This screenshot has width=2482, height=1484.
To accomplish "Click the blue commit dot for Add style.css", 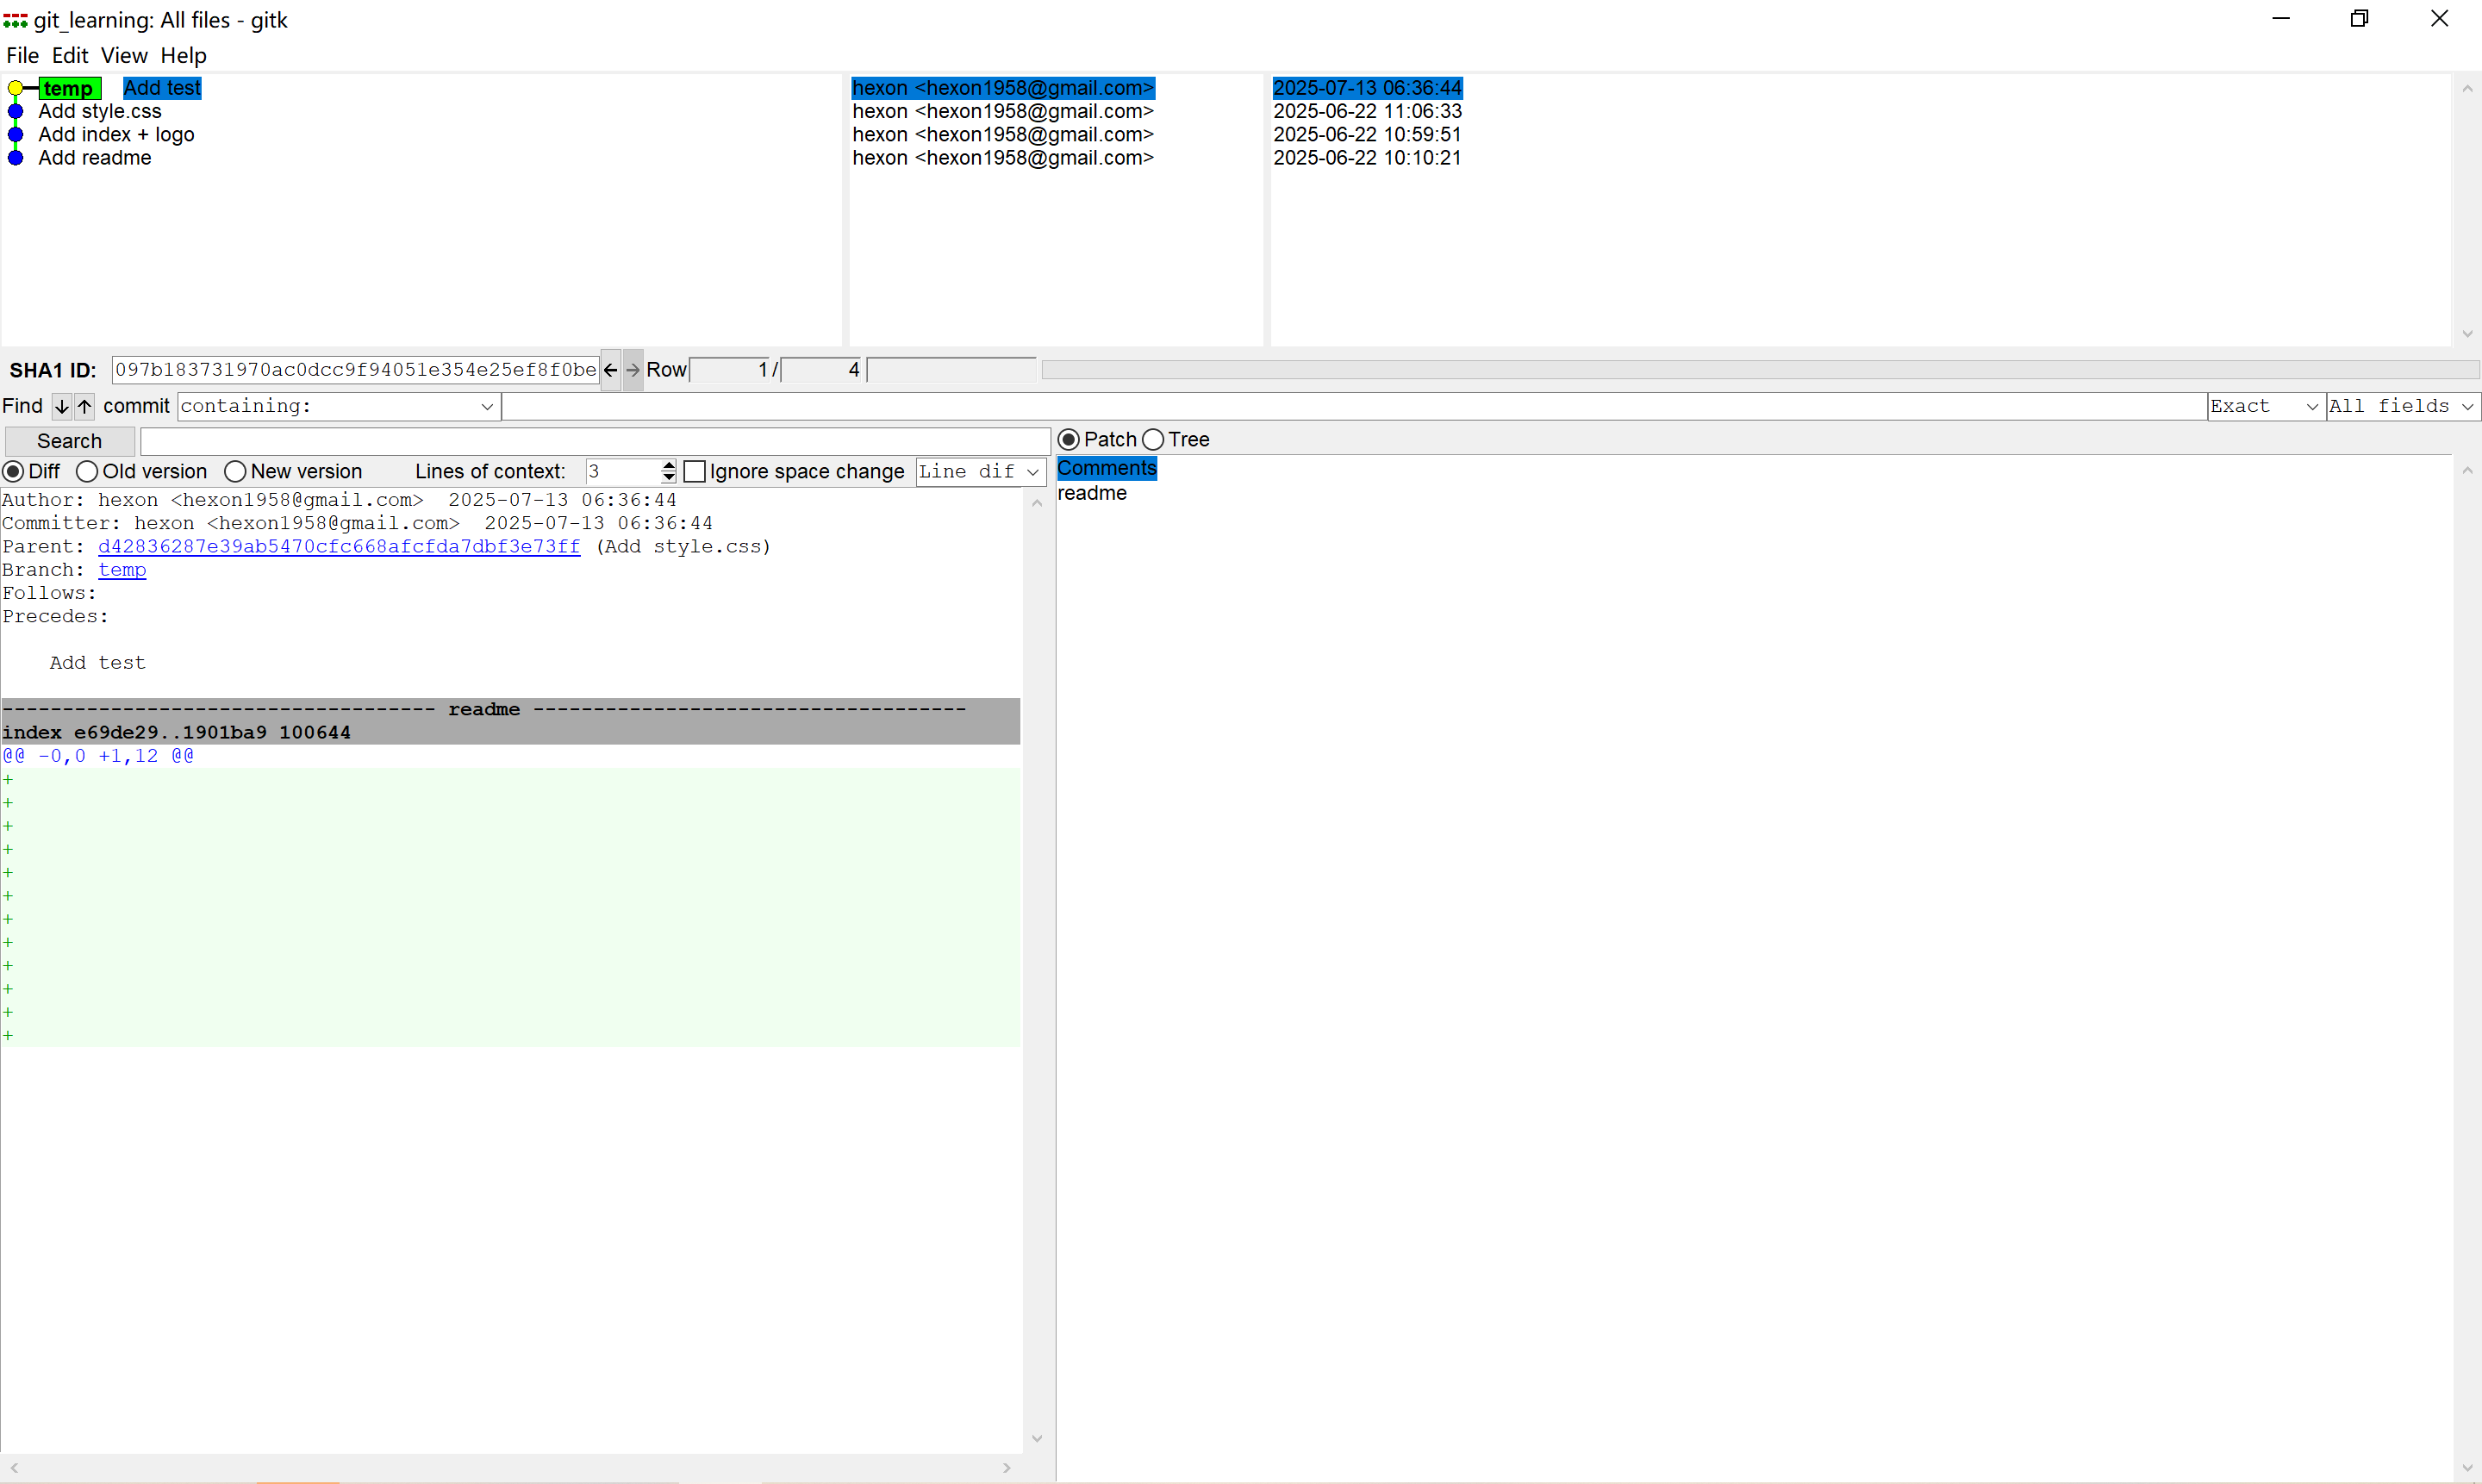I will click(x=15, y=111).
